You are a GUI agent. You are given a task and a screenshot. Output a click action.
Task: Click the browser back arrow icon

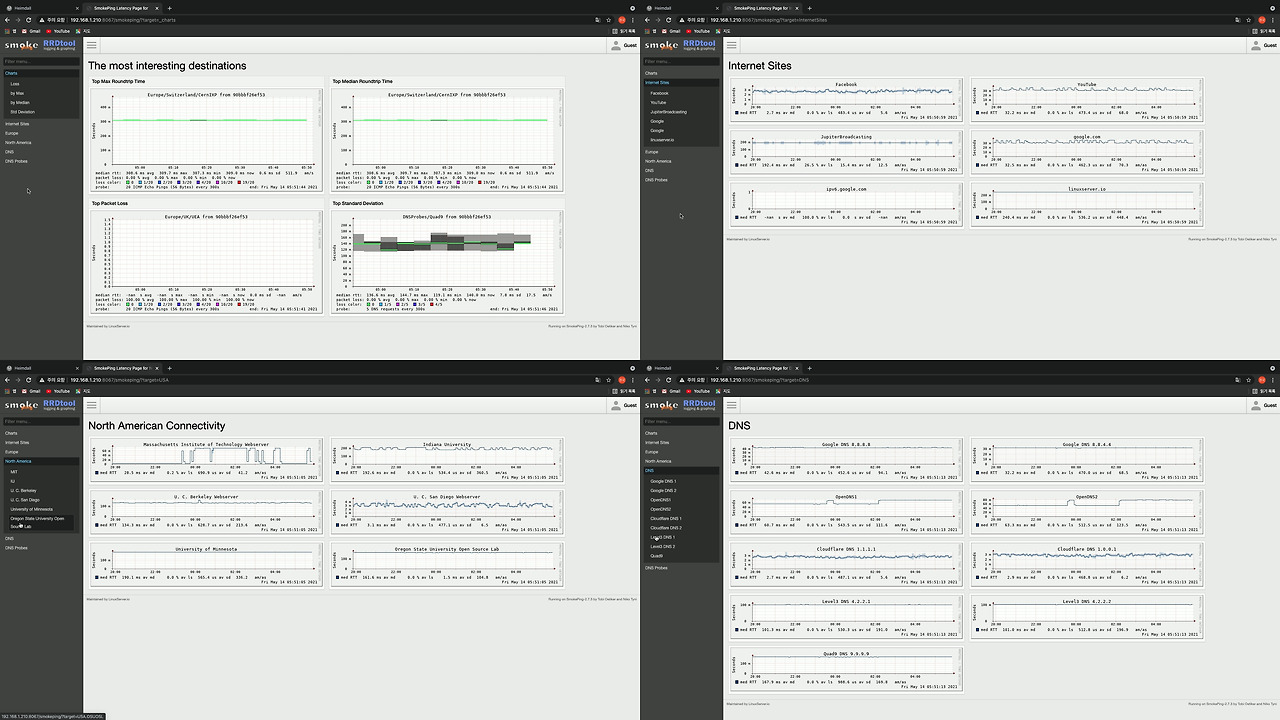[x=8, y=19]
